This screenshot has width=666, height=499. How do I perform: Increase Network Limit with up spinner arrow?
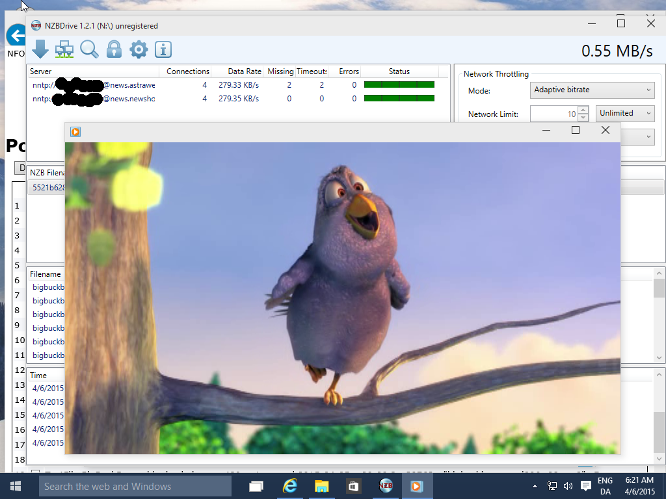tap(583, 110)
